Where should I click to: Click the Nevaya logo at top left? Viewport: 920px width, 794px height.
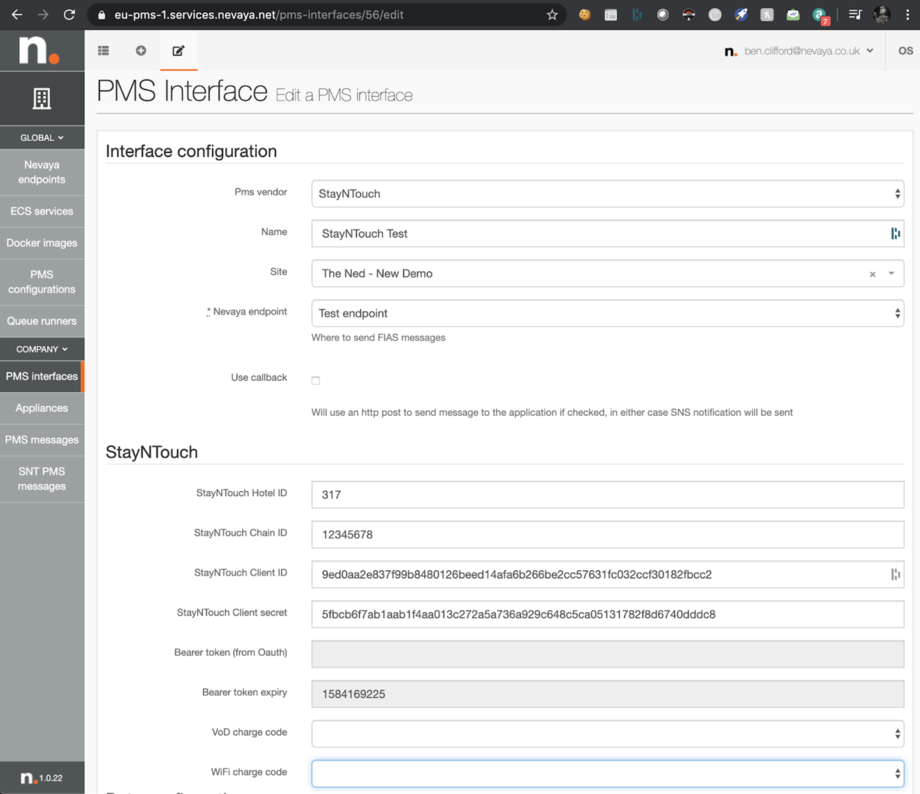pyautogui.click(x=39, y=50)
